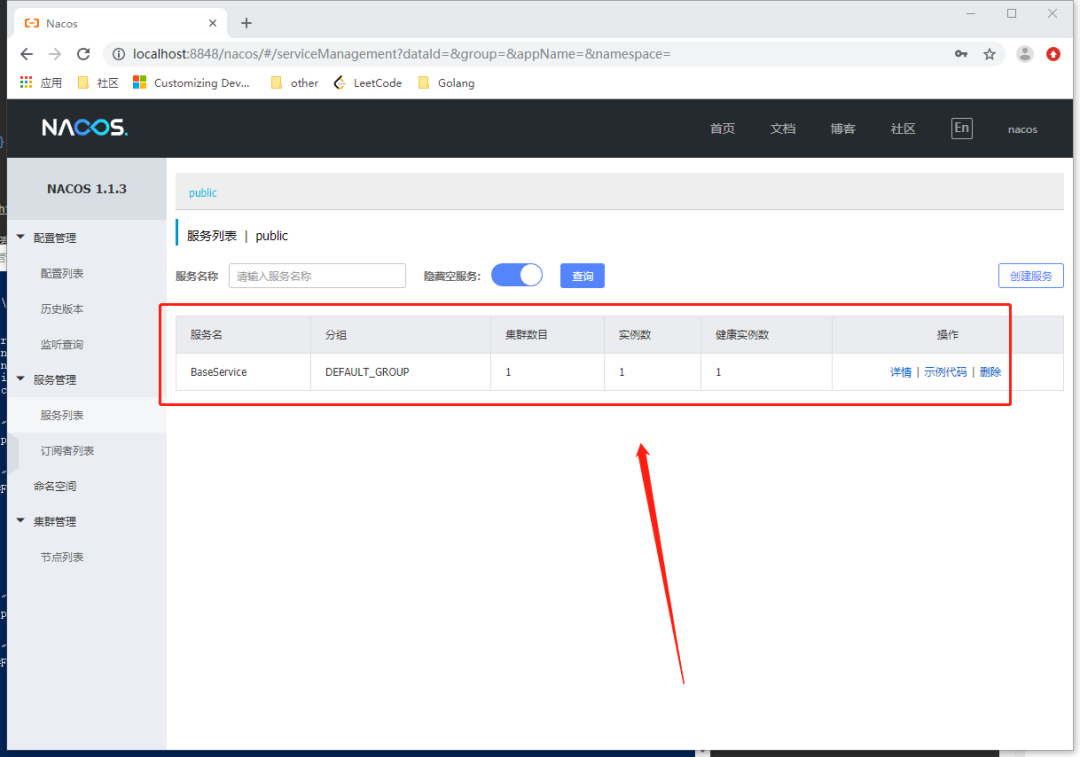This screenshot has height=757, width=1080.
Task: Focus the 服务名称 input field
Action: pos(317,276)
